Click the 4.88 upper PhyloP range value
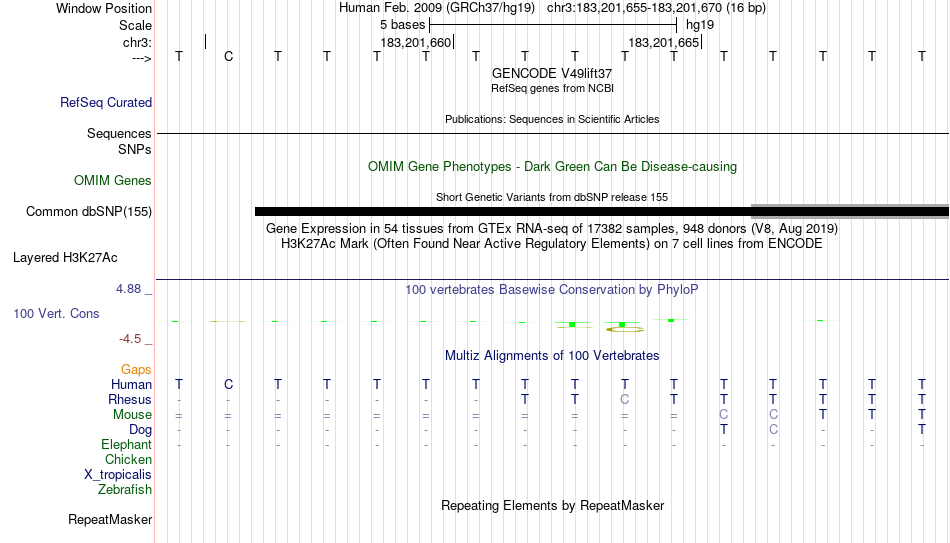The image size is (950, 543). tap(128, 288)
